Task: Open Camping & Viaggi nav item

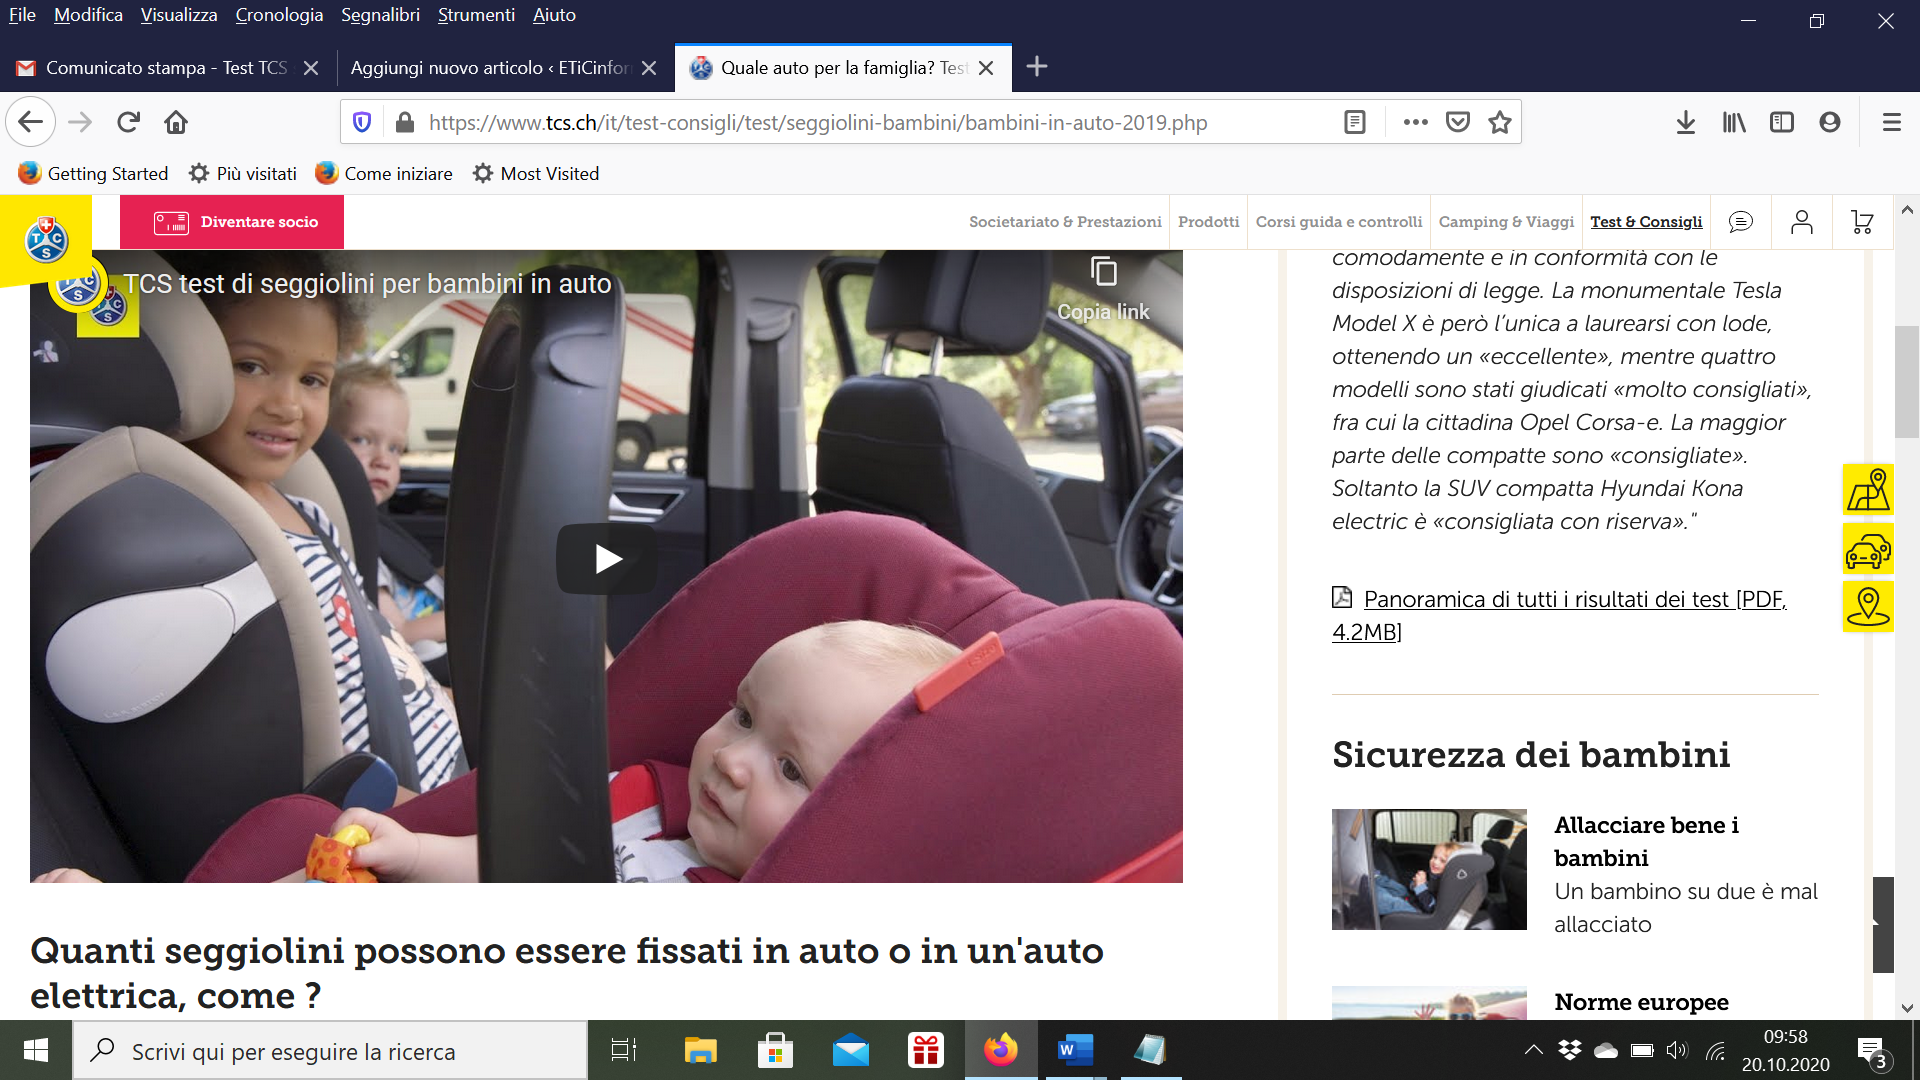Action: [x=1506, y=222]
